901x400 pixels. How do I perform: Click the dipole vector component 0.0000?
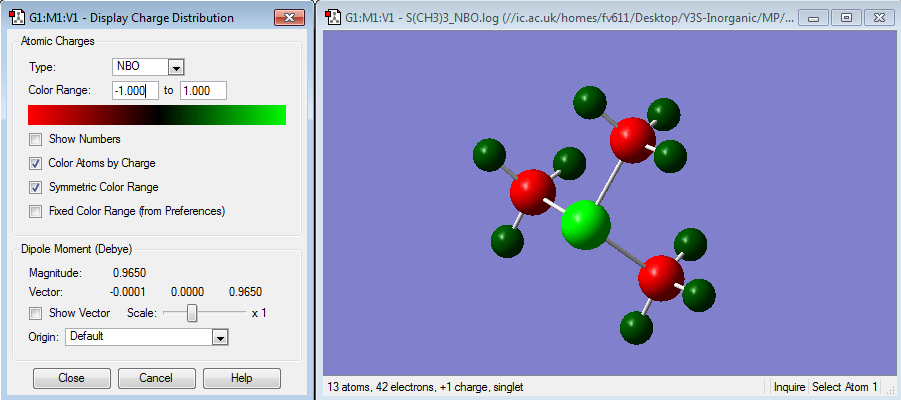coord(187,292)
